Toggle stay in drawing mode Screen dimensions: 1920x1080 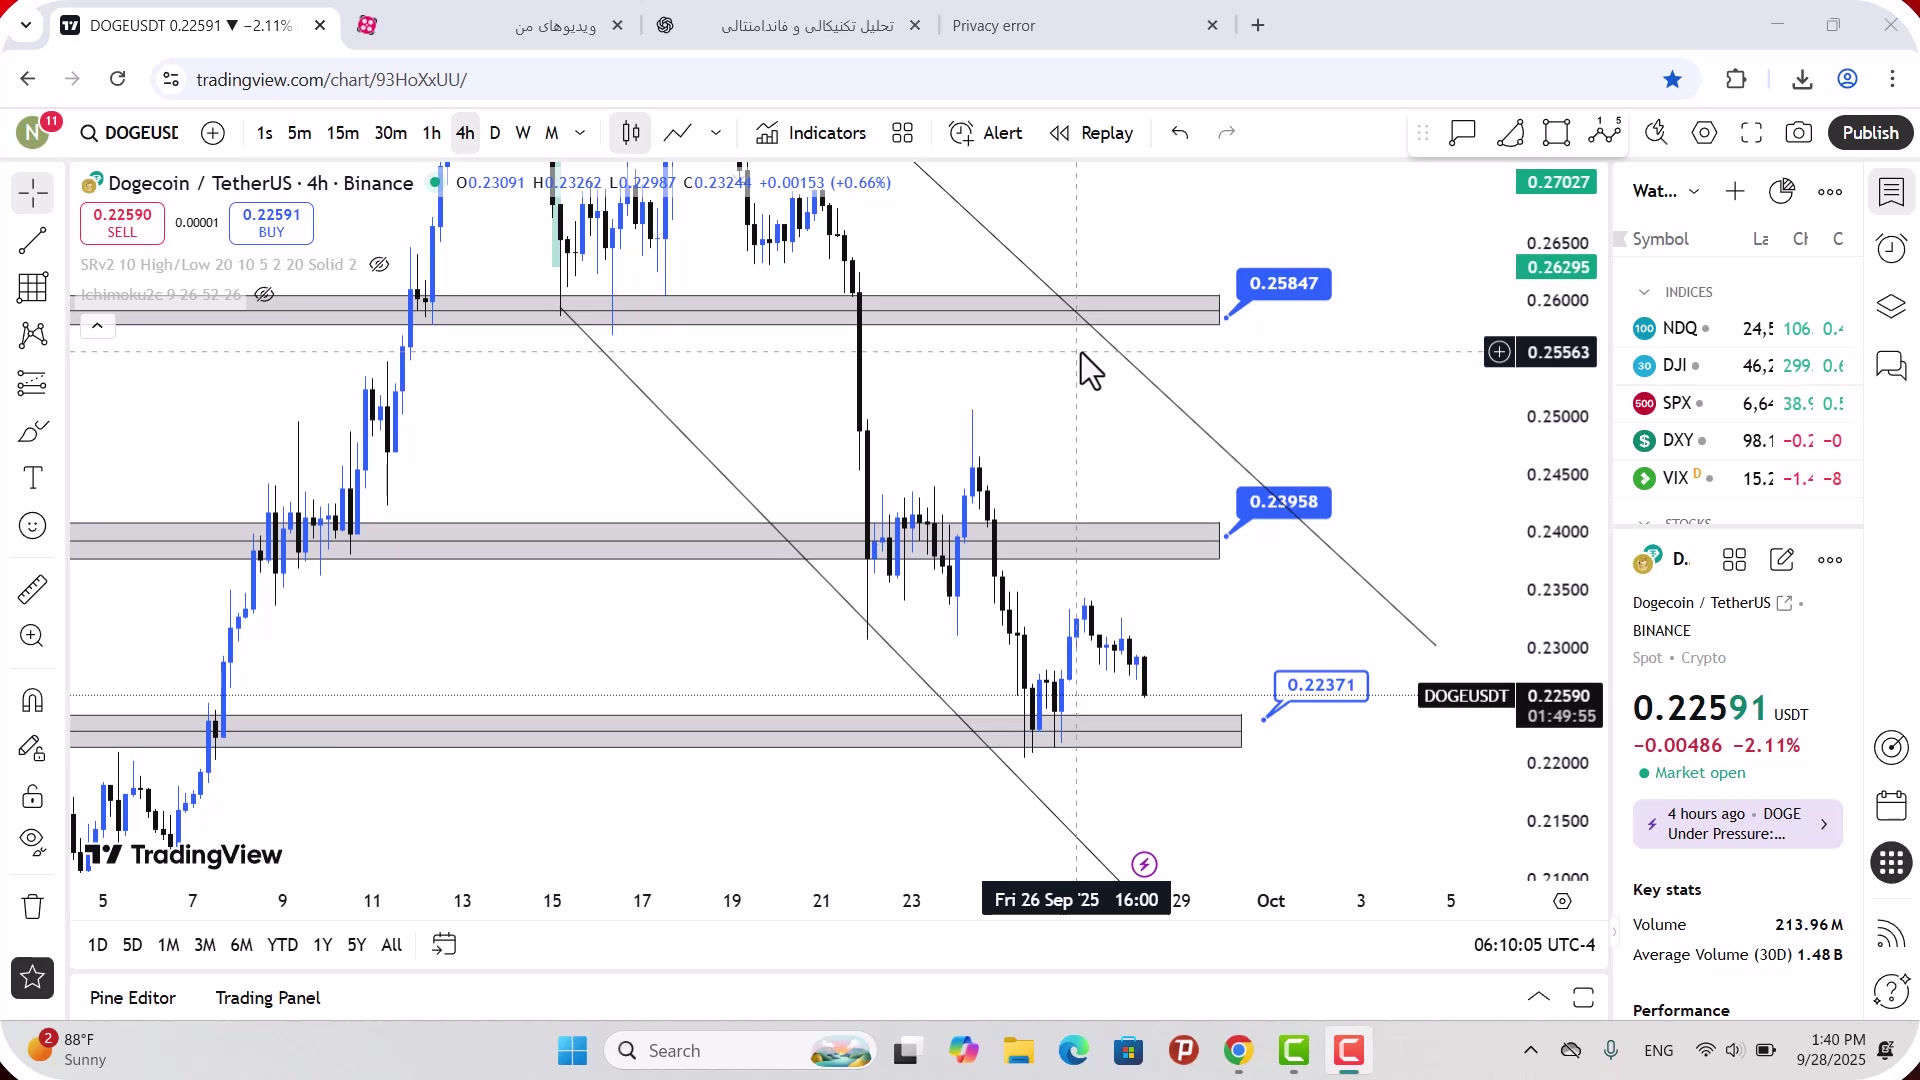click(33, 748)
